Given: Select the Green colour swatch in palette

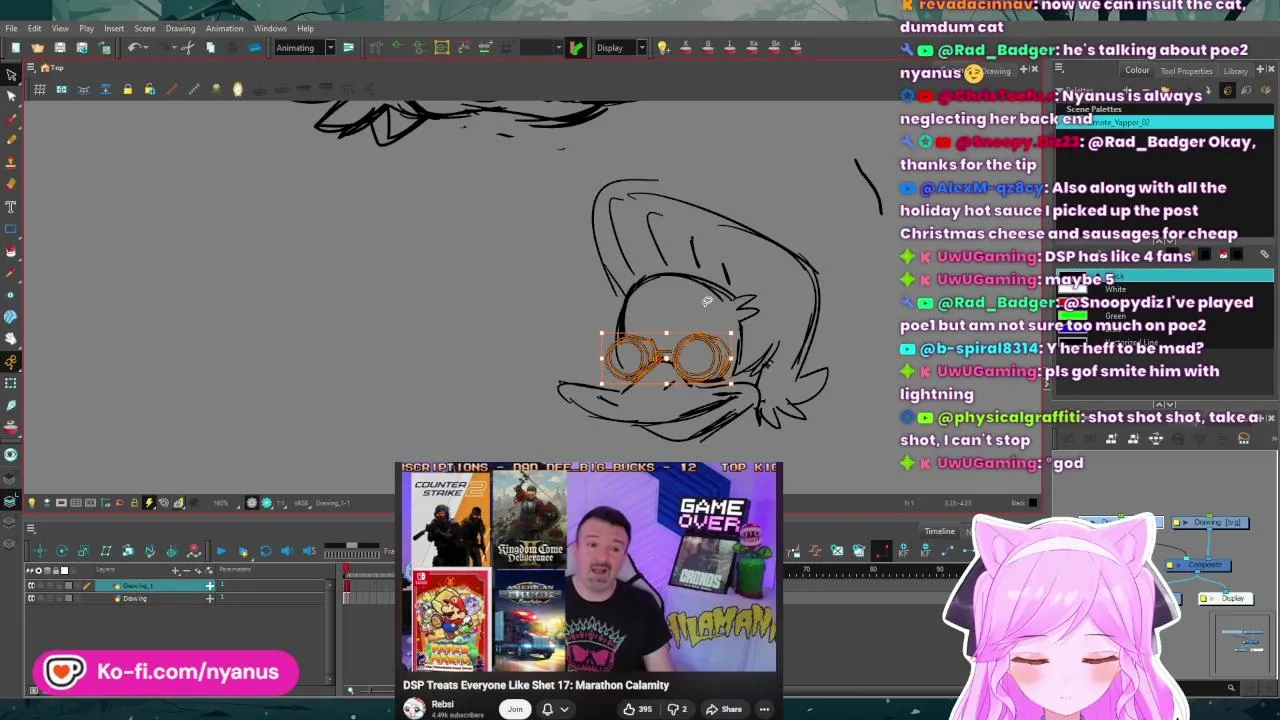Looking at the screenshot, I should point(1073,316).
